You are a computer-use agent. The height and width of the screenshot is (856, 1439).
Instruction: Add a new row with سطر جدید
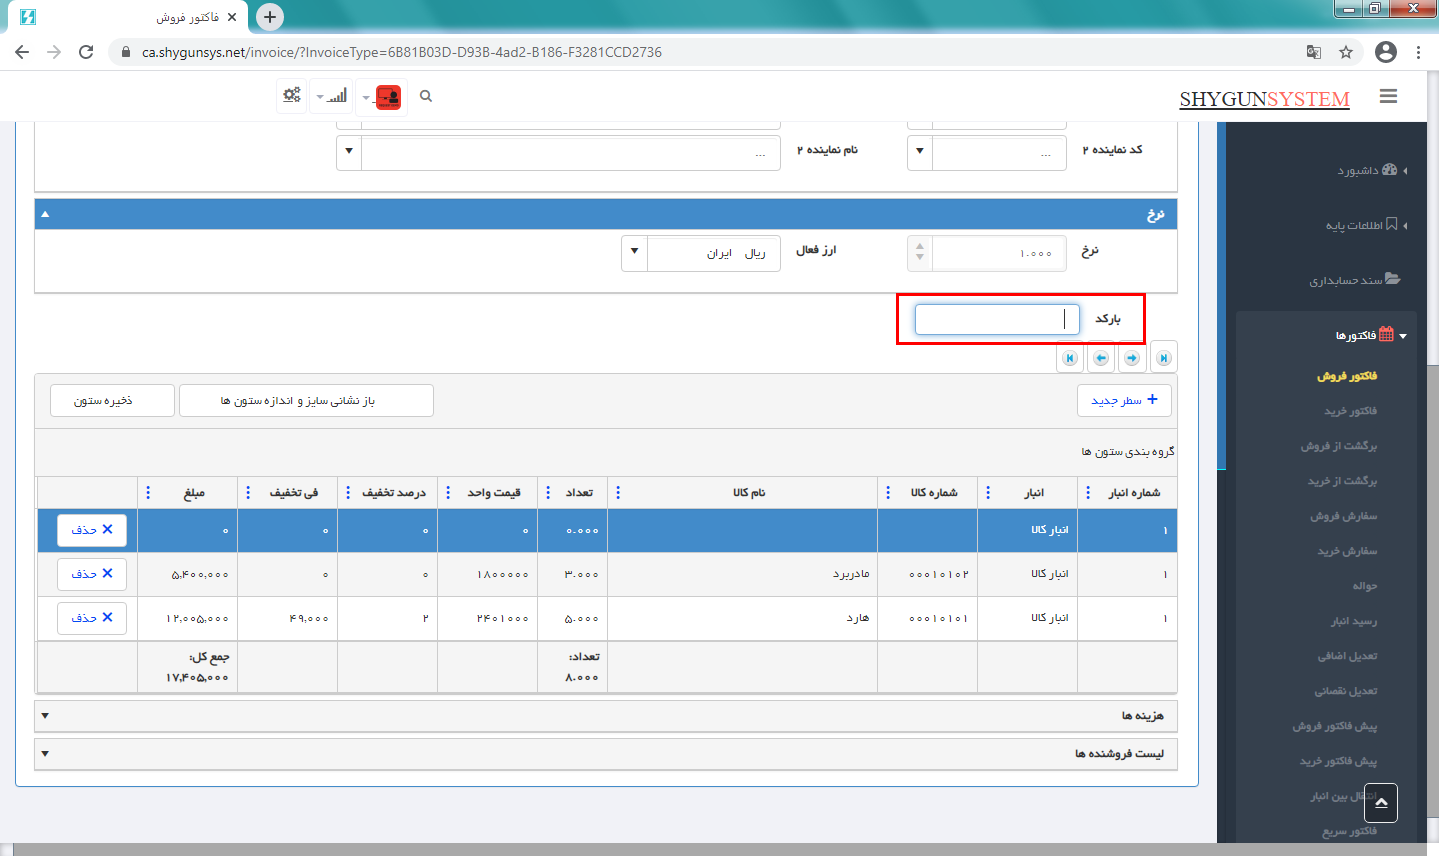1124,400
